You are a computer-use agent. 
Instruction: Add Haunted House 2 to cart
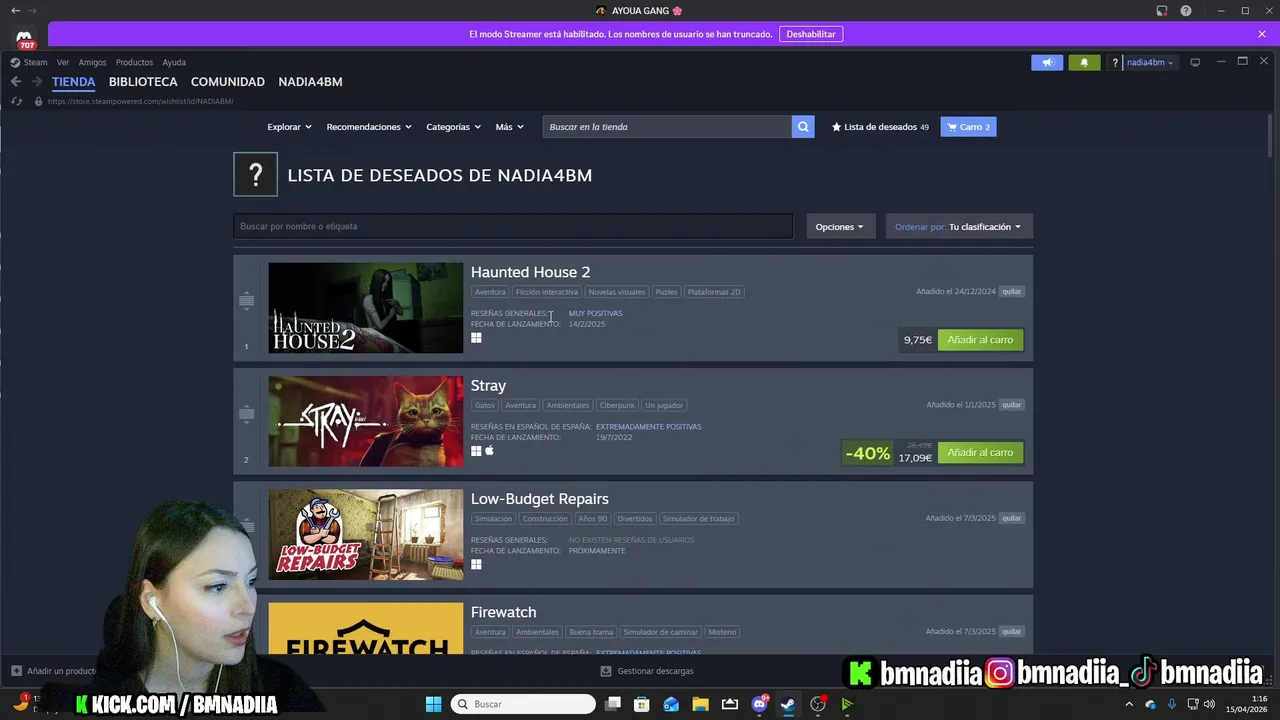(980, 340)
